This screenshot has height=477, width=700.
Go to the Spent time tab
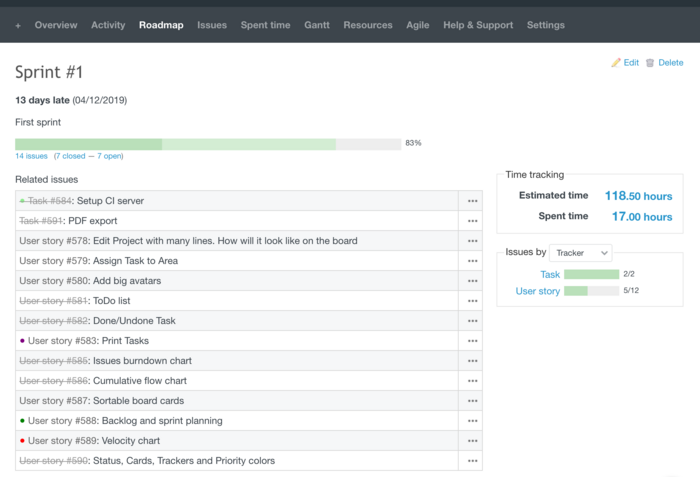(265, 25)
